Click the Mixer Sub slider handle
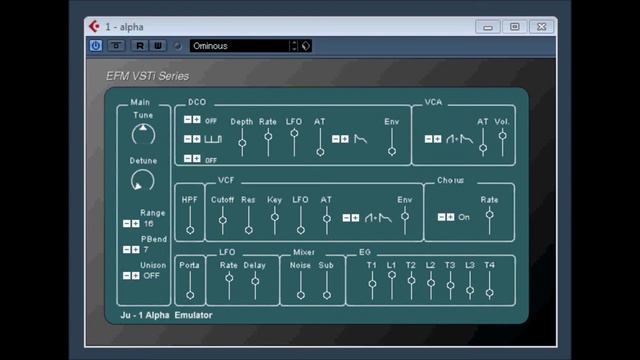The width and height of the screenshot is (640, 360). [327, 295]
